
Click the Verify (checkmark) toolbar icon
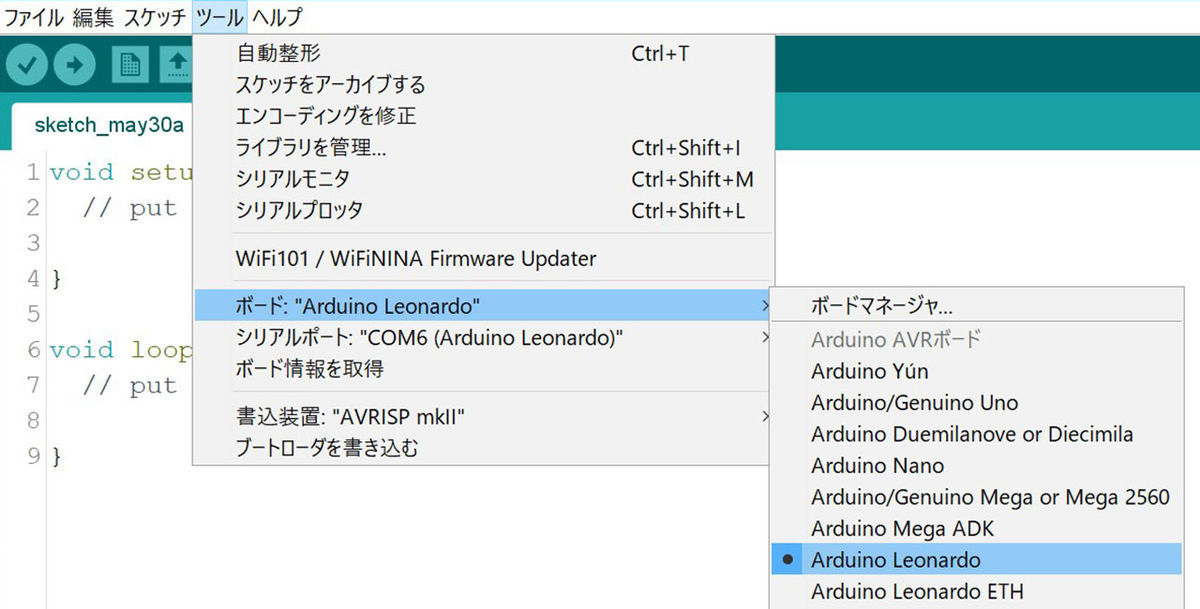click(26, 64)
